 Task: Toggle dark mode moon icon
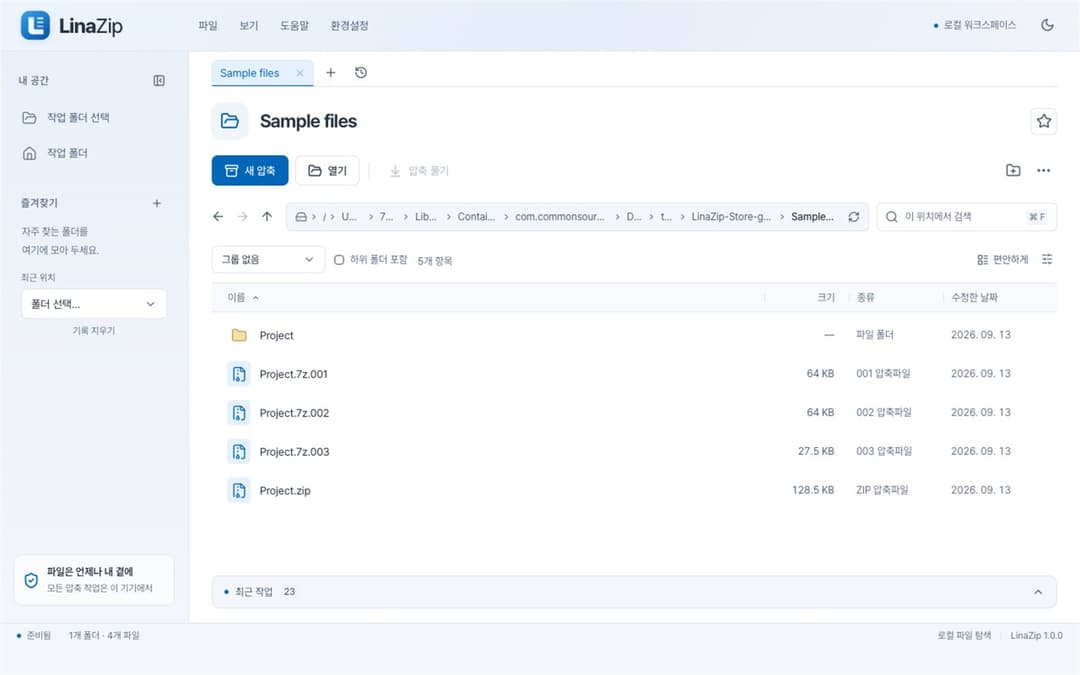1047,25
